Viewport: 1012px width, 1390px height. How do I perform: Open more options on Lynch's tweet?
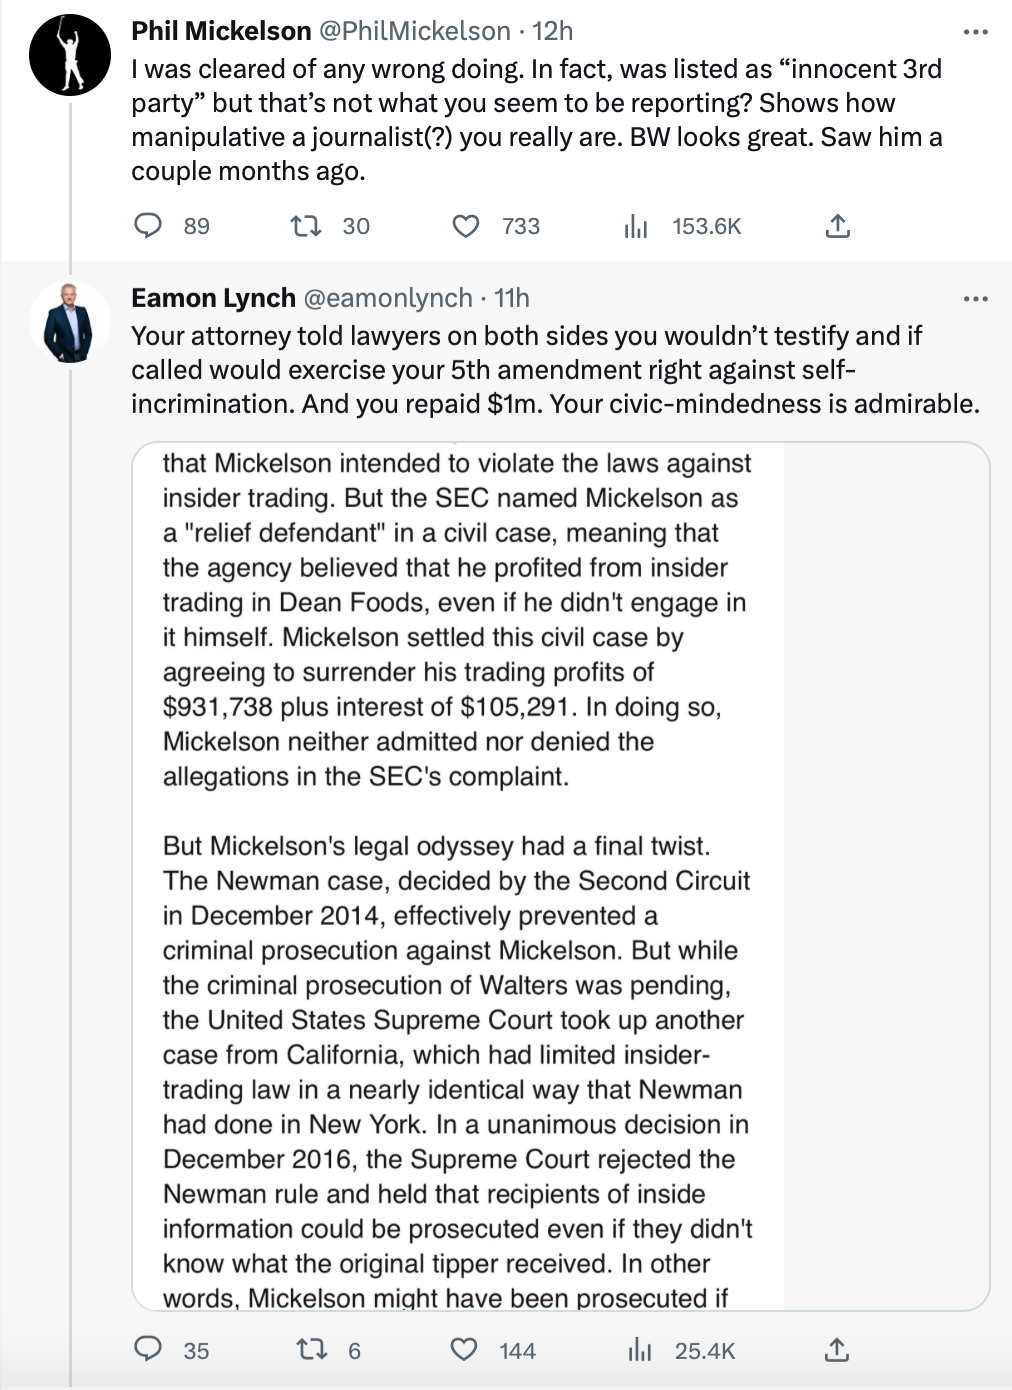point(975,298)
